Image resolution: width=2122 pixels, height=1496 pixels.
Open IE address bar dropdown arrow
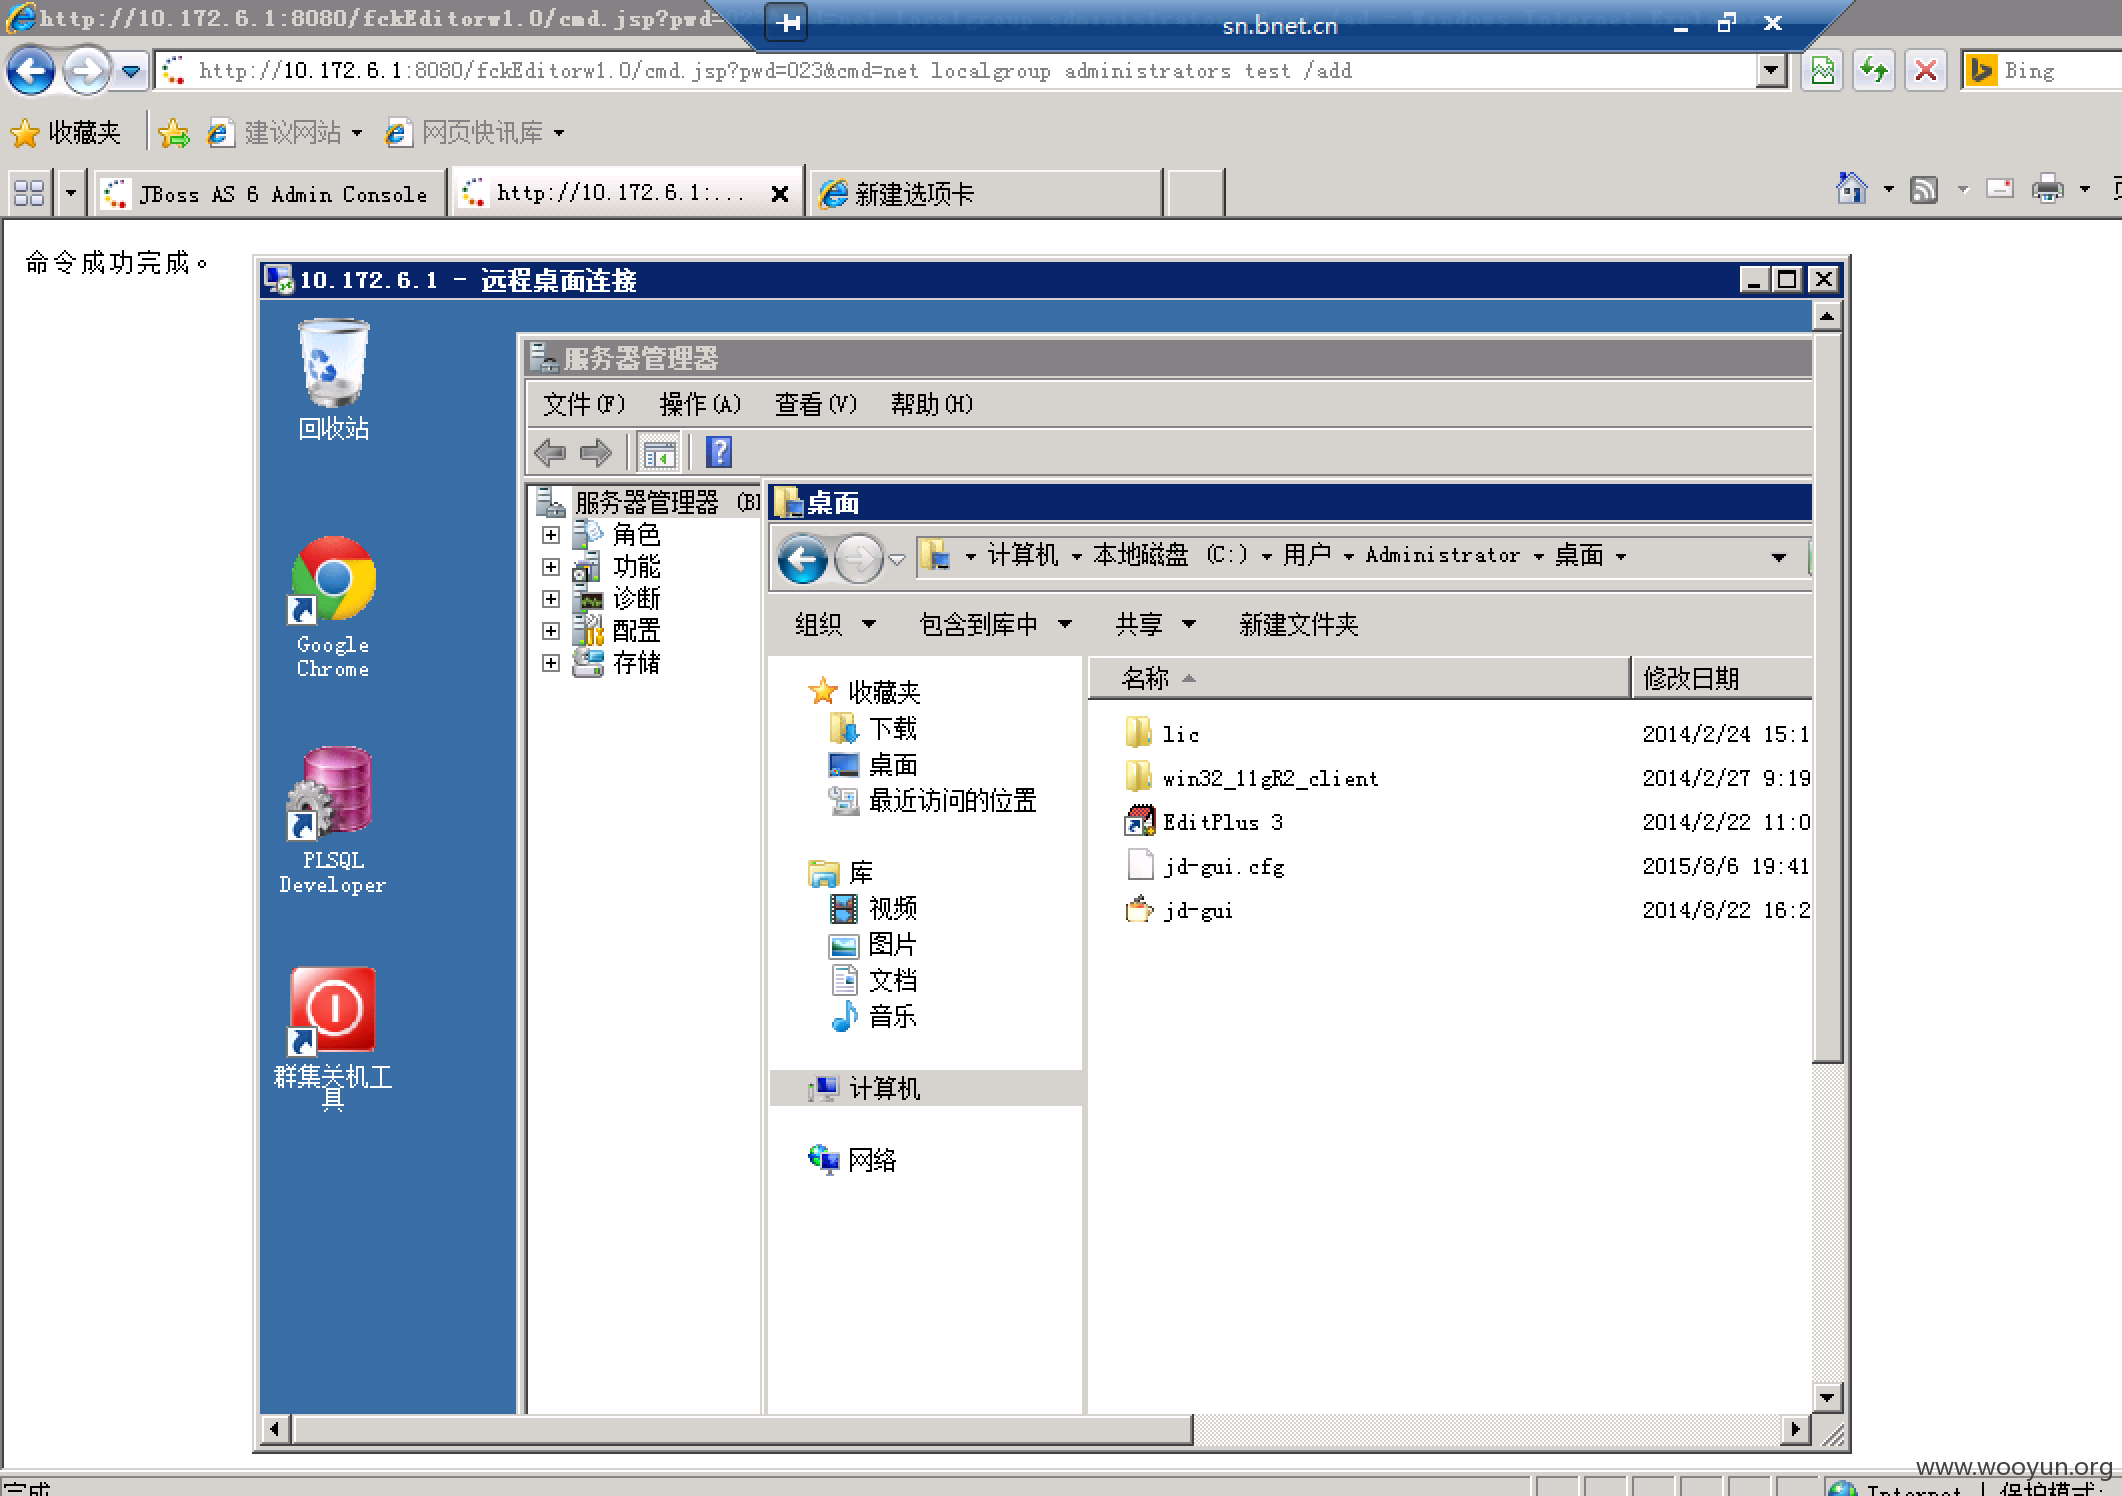(x=1771, y=71)
